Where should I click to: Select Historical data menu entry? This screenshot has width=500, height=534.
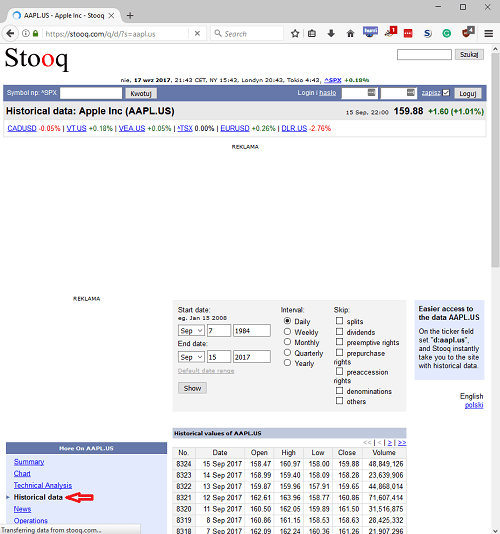(38, 497)
